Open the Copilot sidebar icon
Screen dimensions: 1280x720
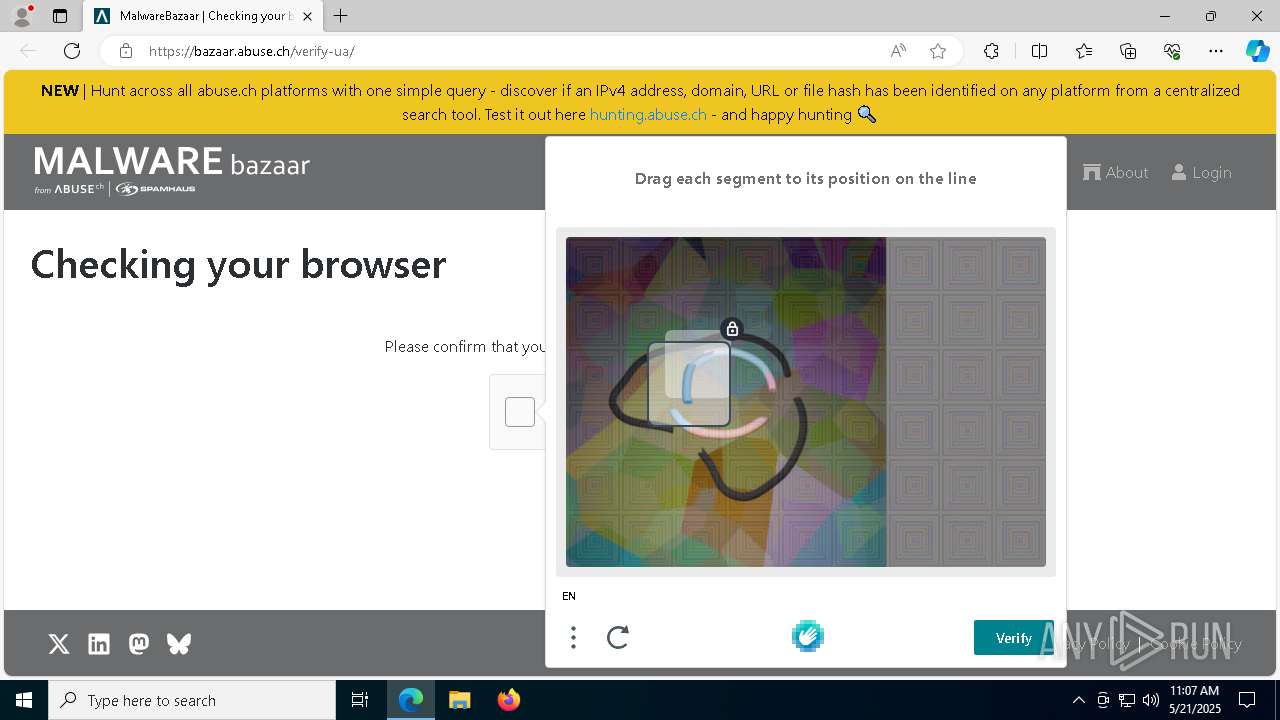tap(1257, 51)
